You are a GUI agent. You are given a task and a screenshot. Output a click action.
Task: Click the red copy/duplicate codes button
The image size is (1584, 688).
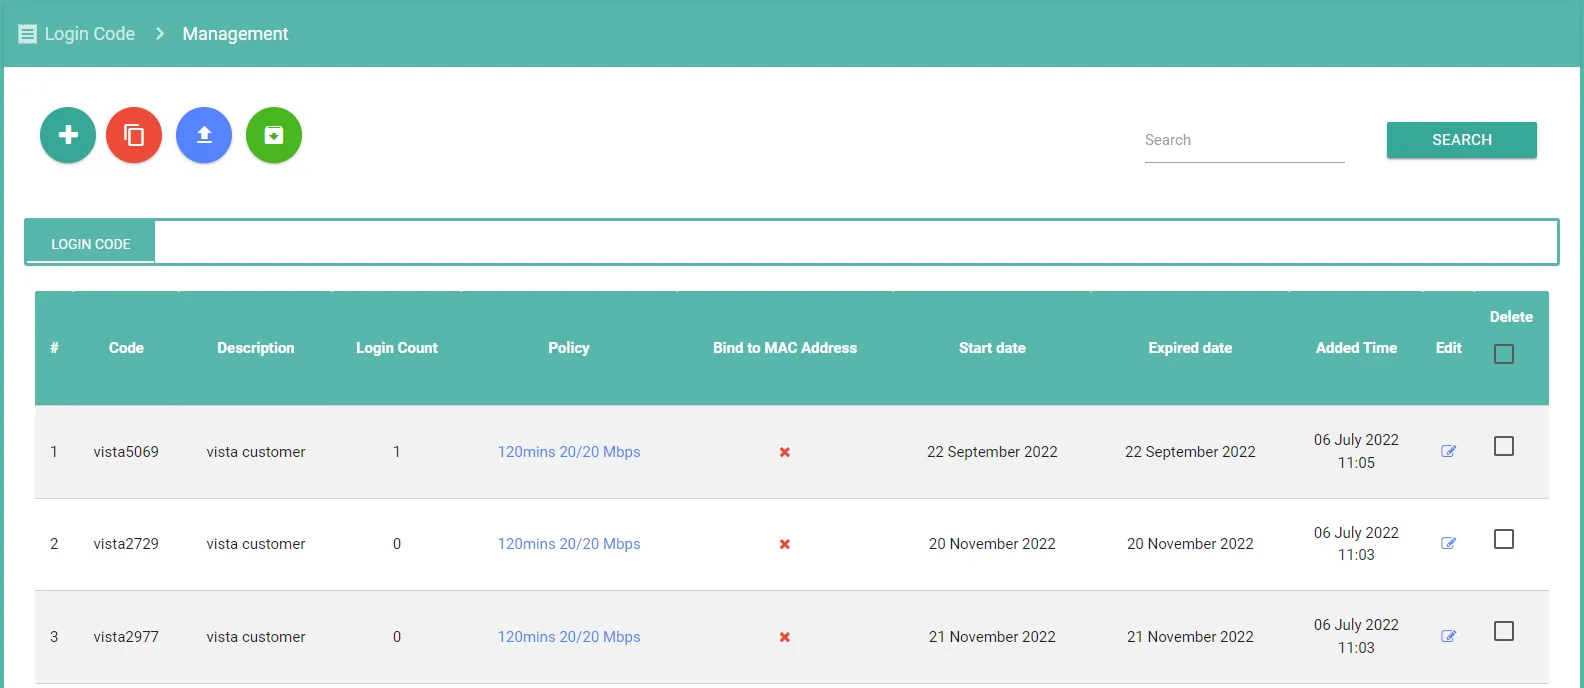(134, 135)
